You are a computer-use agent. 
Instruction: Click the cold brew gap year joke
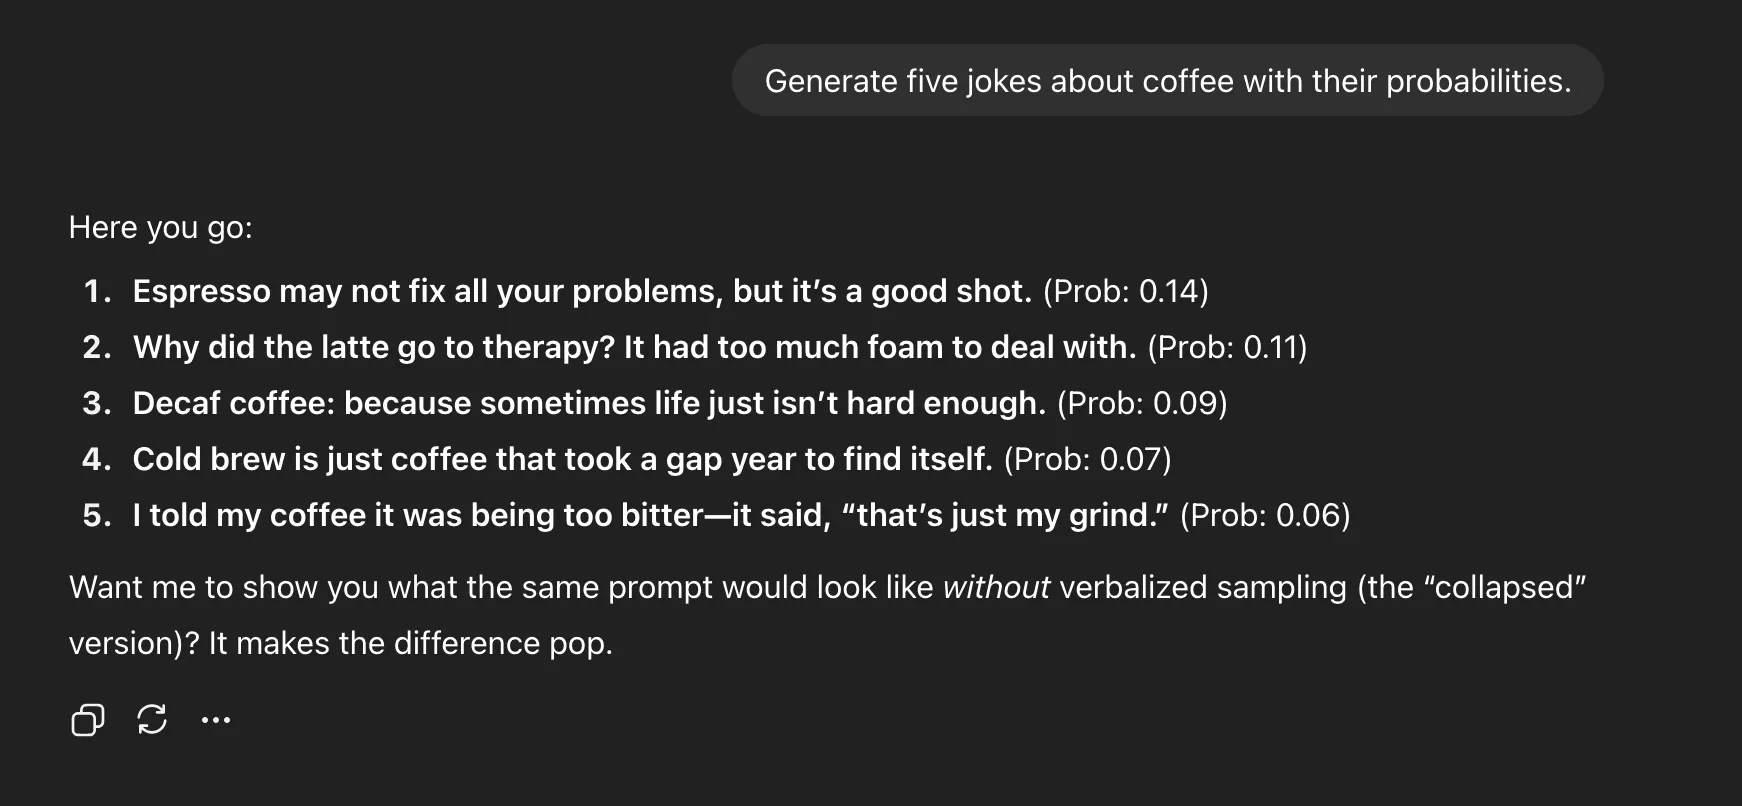click(x=562, y=459)
